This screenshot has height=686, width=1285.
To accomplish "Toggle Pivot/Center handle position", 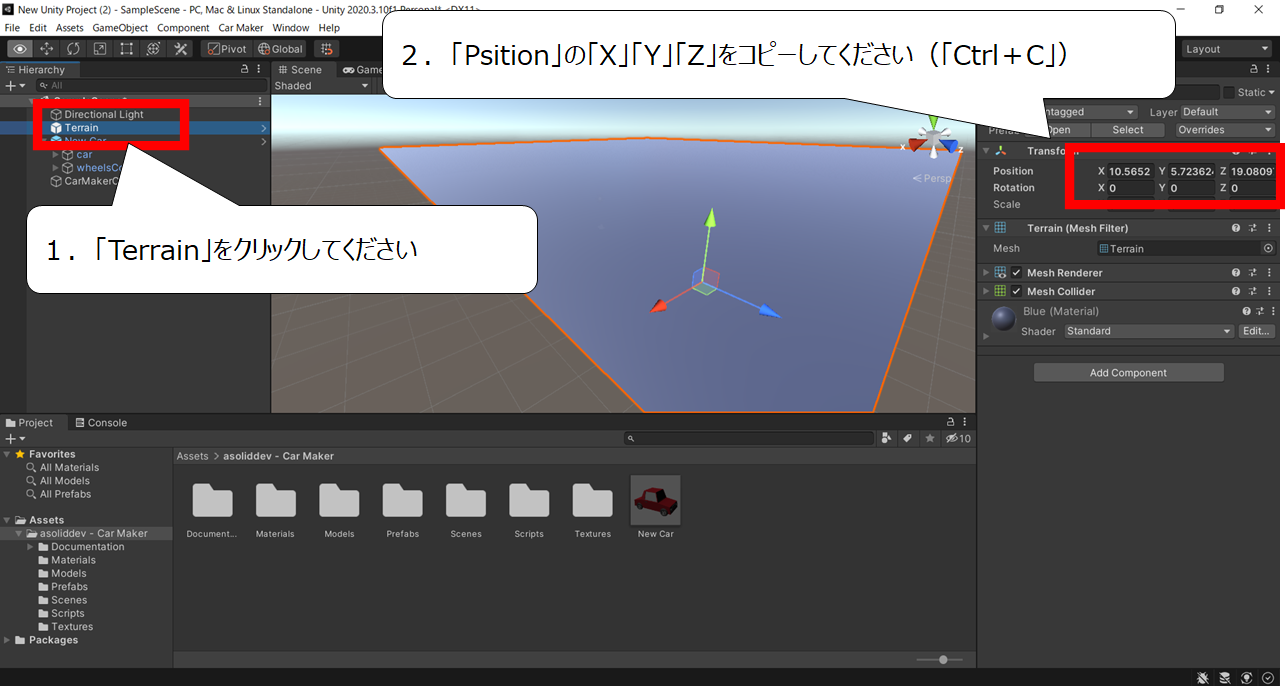I will tap(227, 49).
